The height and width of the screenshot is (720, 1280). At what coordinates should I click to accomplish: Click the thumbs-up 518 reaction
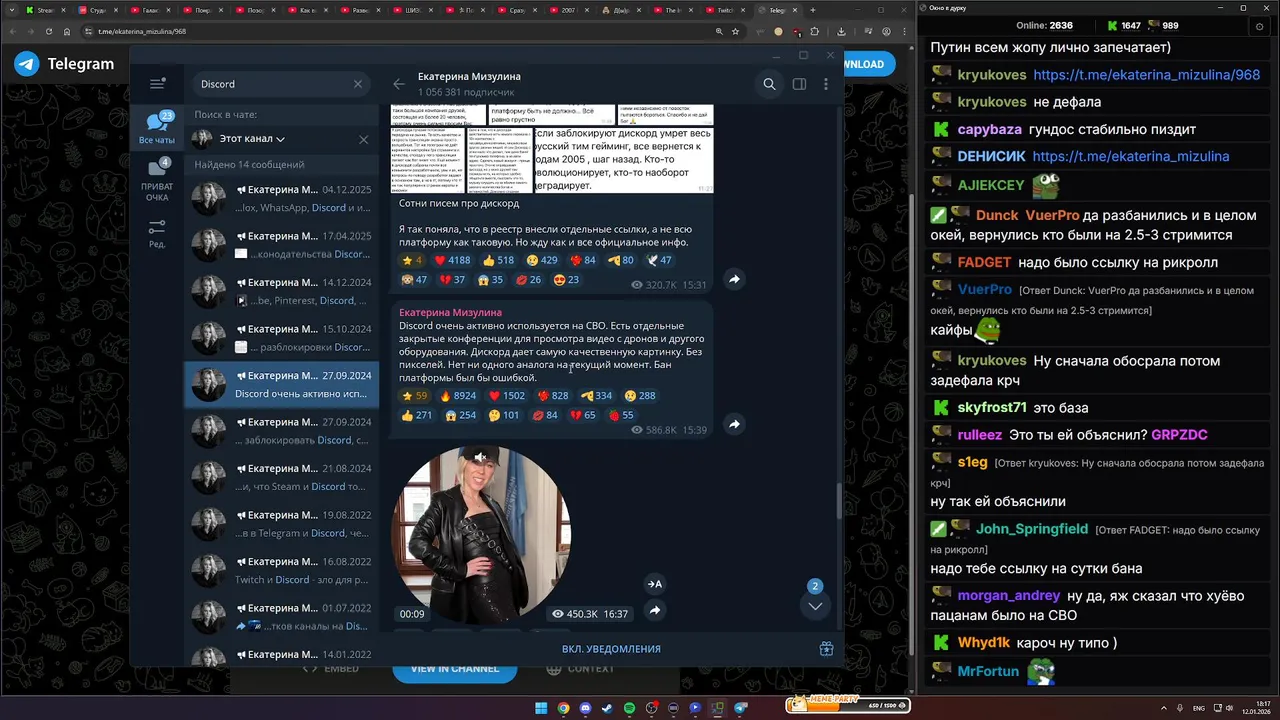pyautogui.click(x=498, y=260)
